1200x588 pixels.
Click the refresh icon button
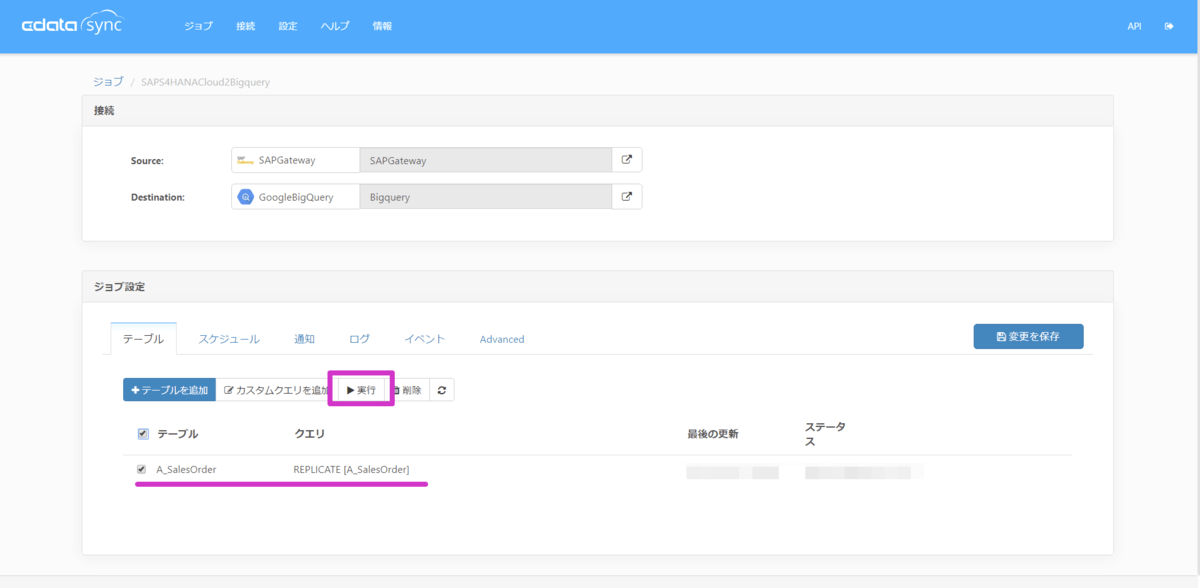[x=442, y=390]
